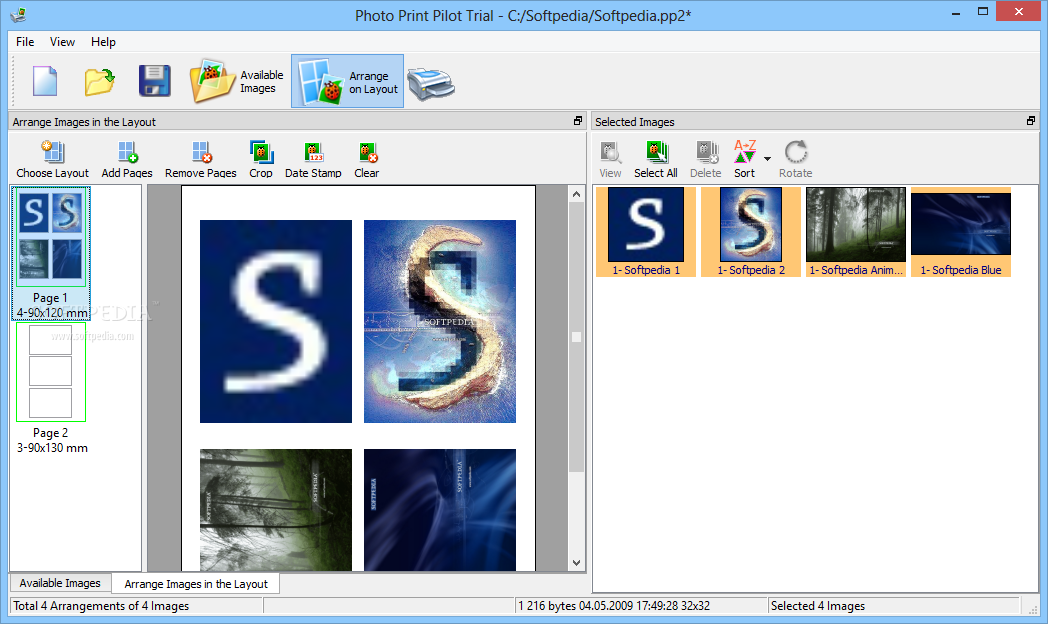Screen dimensions: 1048x624
Task: Save project with the floppy disk icon
Action: (154, 81)
